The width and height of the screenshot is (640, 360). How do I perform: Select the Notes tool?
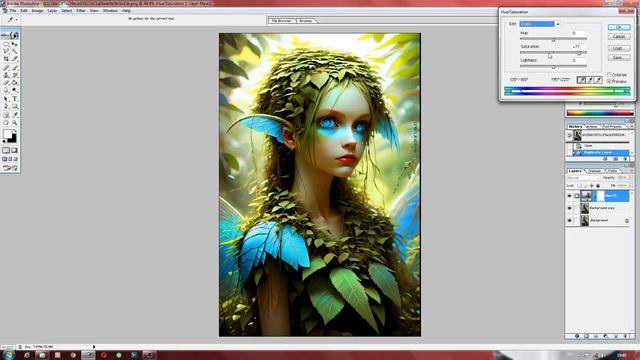(6, 115)
